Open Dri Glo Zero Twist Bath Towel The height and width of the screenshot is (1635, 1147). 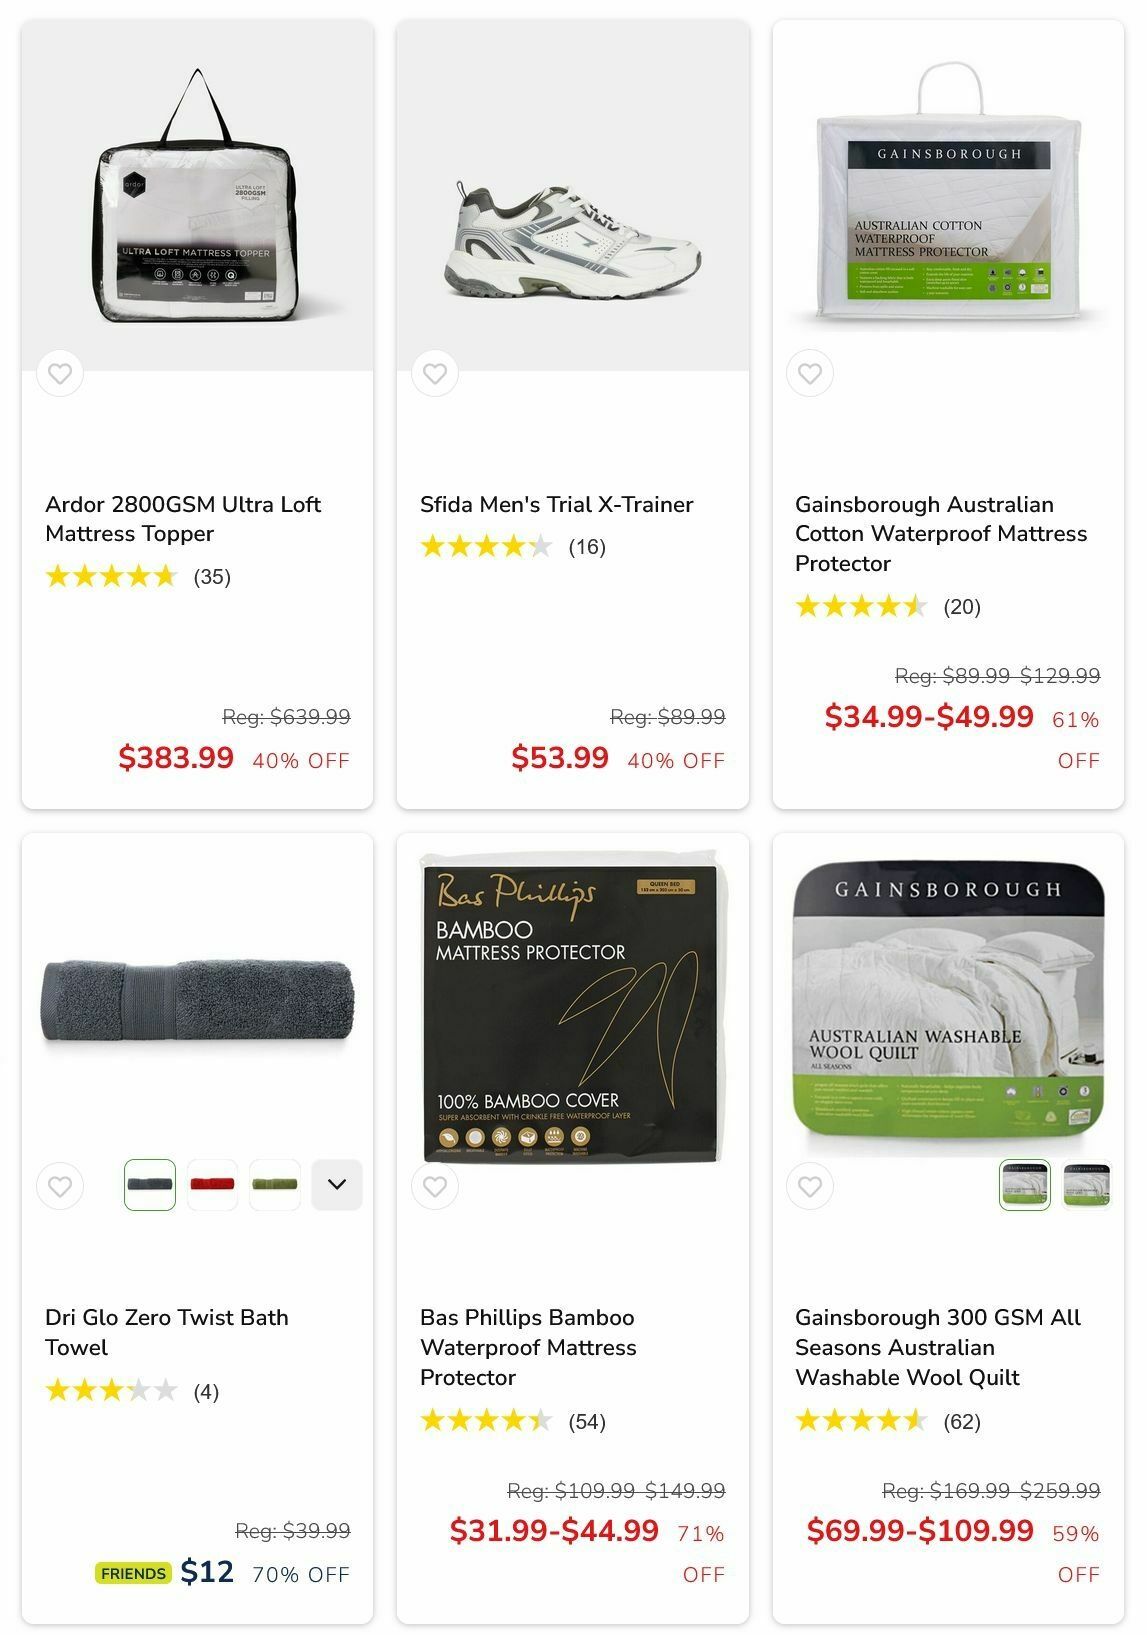(167, 1332)
